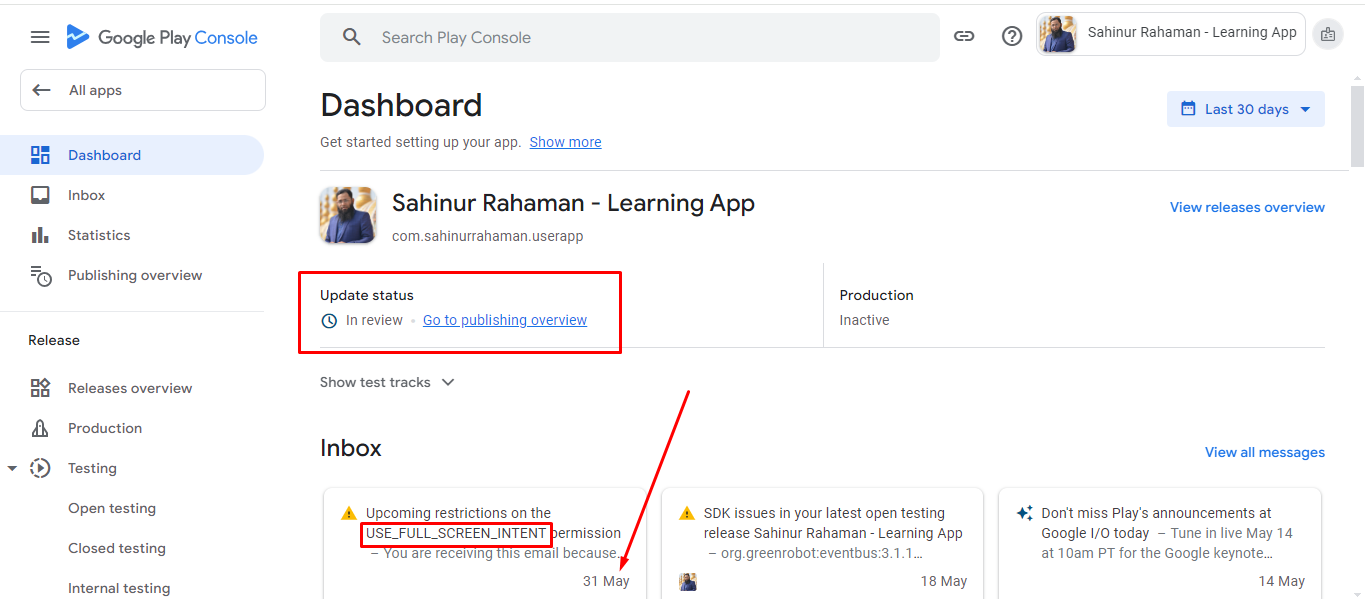Open the USE_FULL_SCREEN_INTENT restrictions message

[485, 544]
